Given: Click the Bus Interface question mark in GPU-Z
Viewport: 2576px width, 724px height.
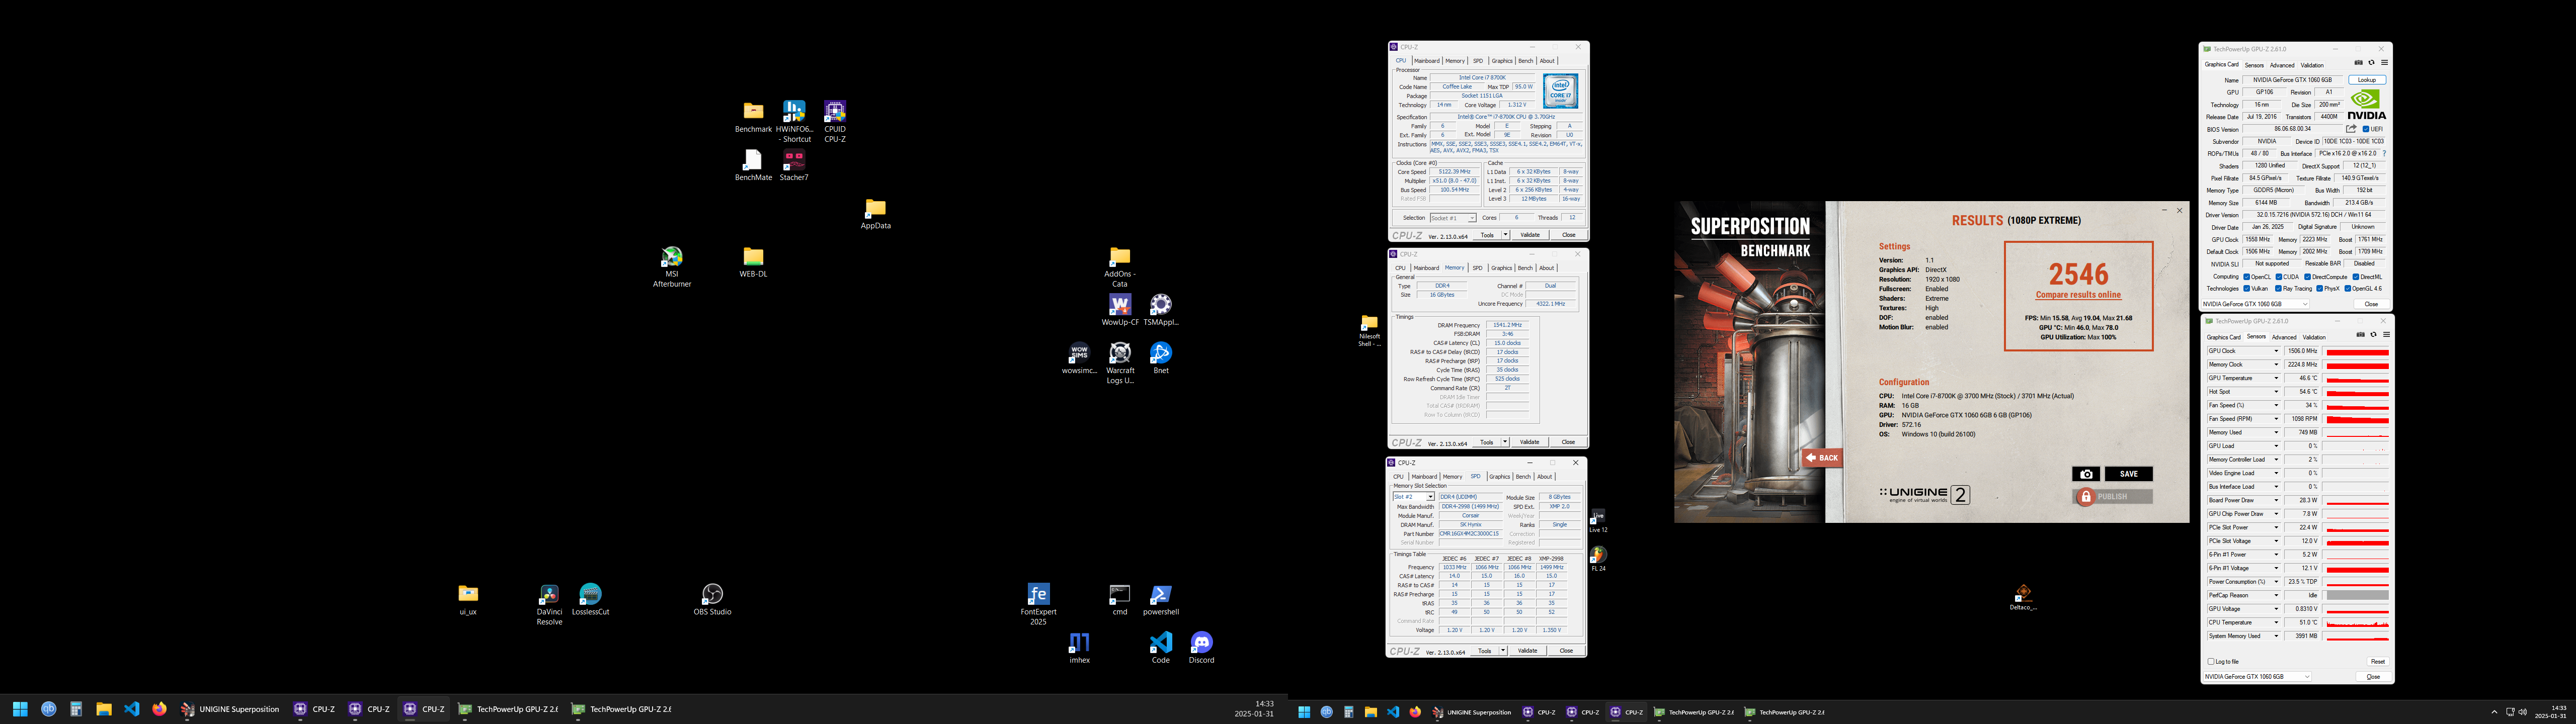Looking at the screenshot, I should pyautogui.click(x=2385, y=154).
